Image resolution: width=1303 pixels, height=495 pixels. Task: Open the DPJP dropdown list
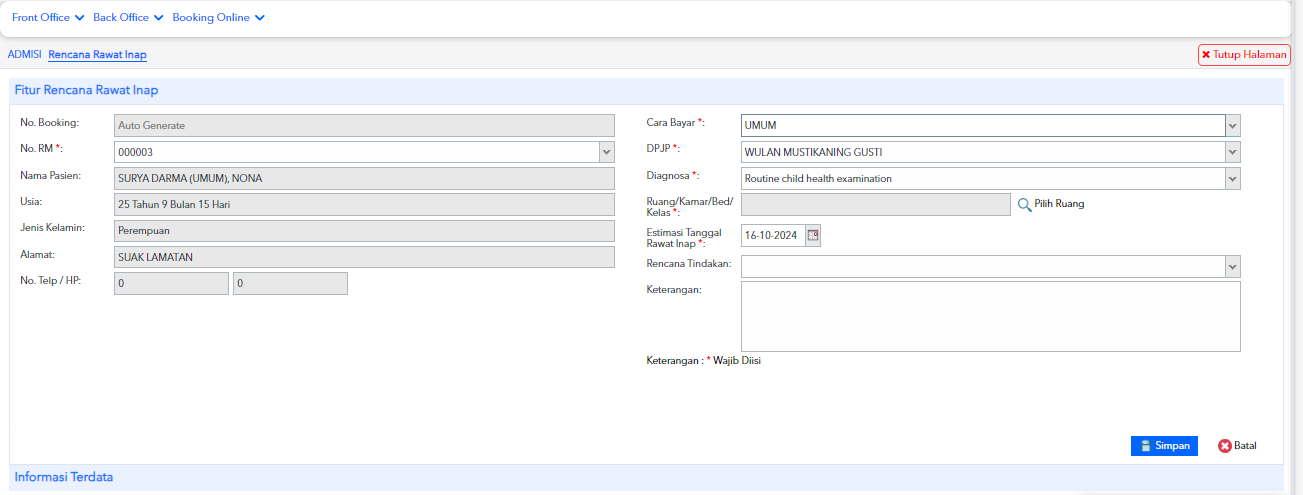click(1233, 152)
